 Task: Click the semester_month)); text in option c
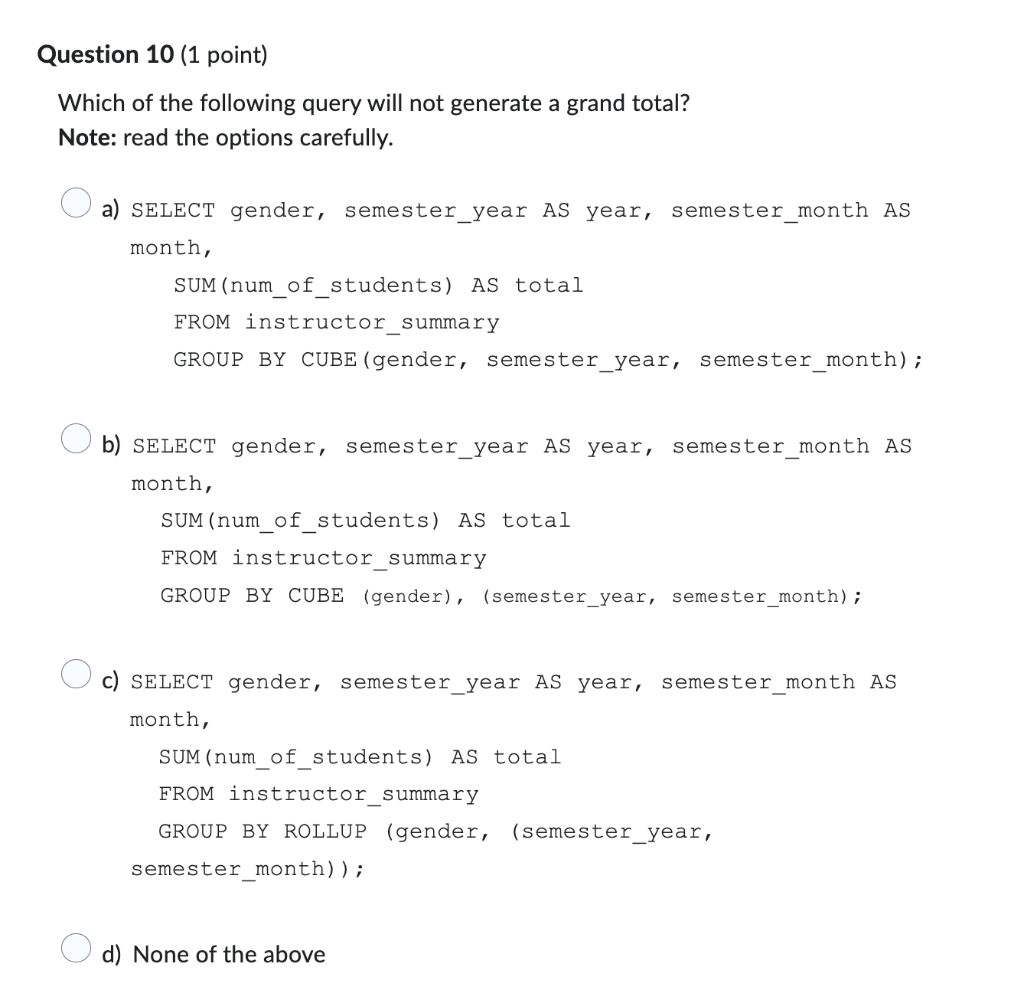246,869
